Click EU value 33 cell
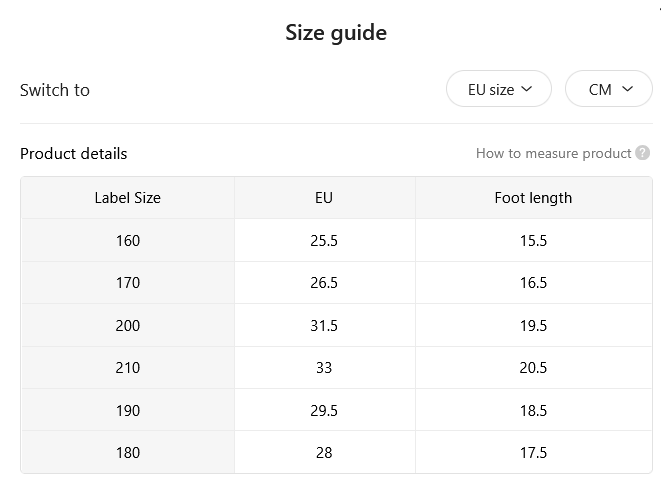 [x=324, y=368]
